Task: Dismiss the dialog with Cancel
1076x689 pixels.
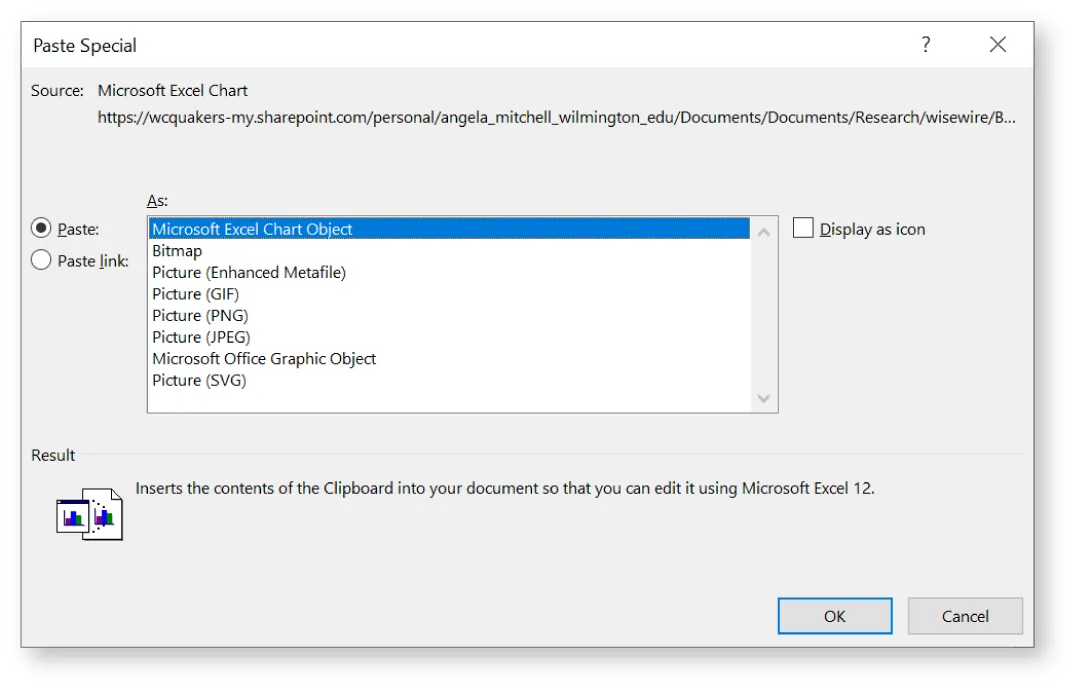Action: [x=965, y=615]
